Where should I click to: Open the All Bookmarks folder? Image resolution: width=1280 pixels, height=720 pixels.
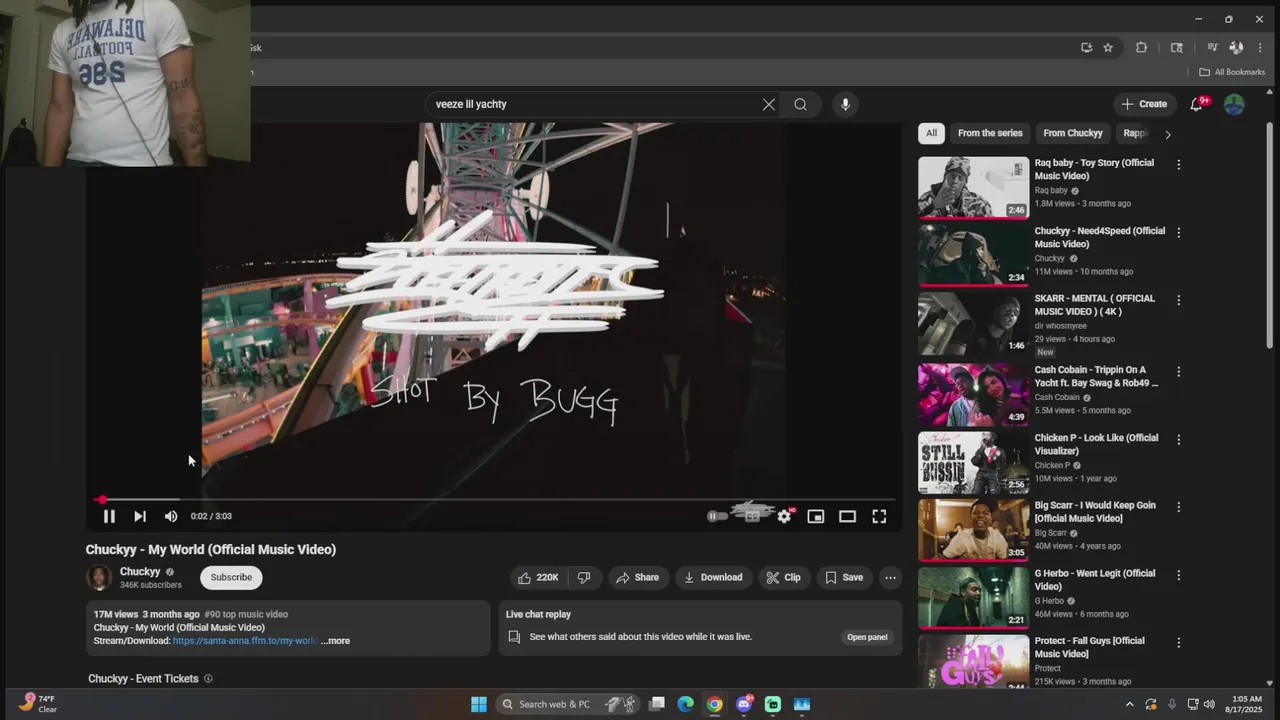[x=1232, y=72]
